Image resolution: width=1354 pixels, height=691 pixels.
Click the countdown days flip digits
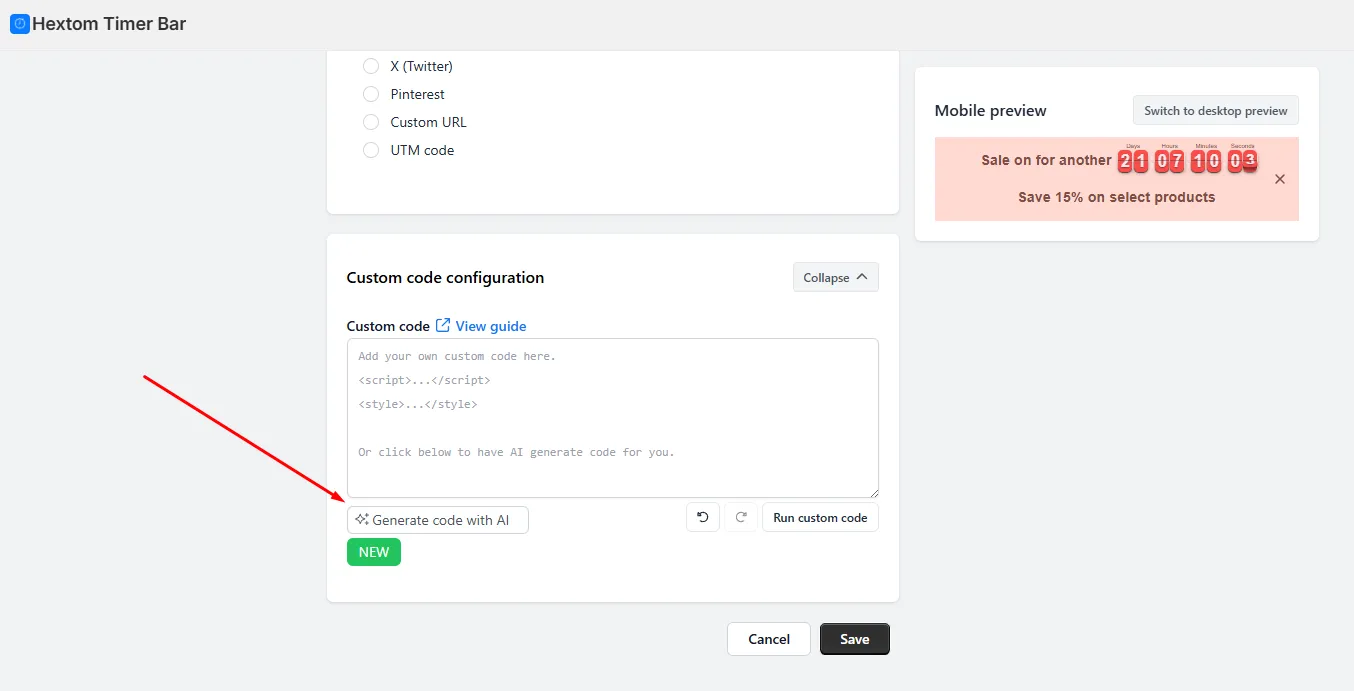(1132, 161)
